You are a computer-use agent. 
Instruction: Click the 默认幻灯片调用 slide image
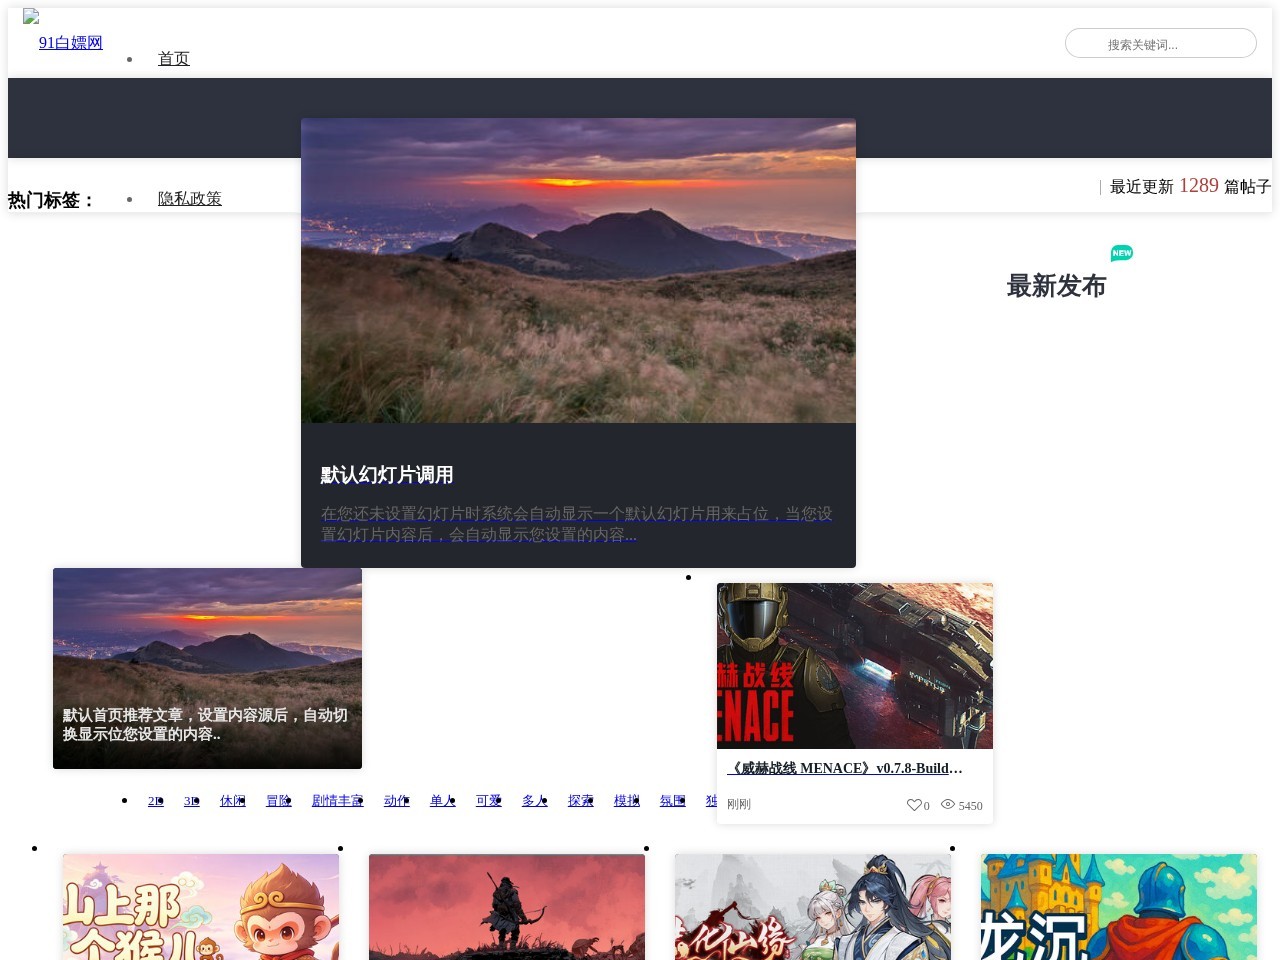tap(578, 270)
